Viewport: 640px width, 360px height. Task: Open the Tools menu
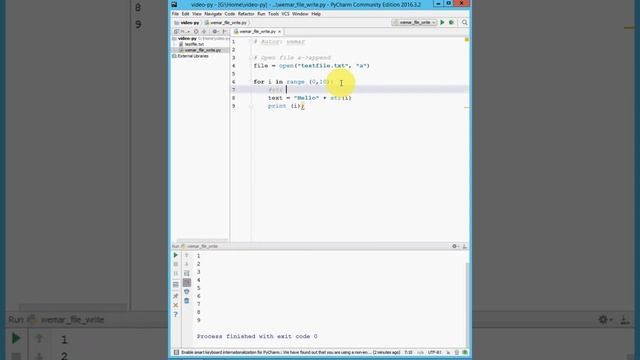pyautogui.click(x=273, y=14)
